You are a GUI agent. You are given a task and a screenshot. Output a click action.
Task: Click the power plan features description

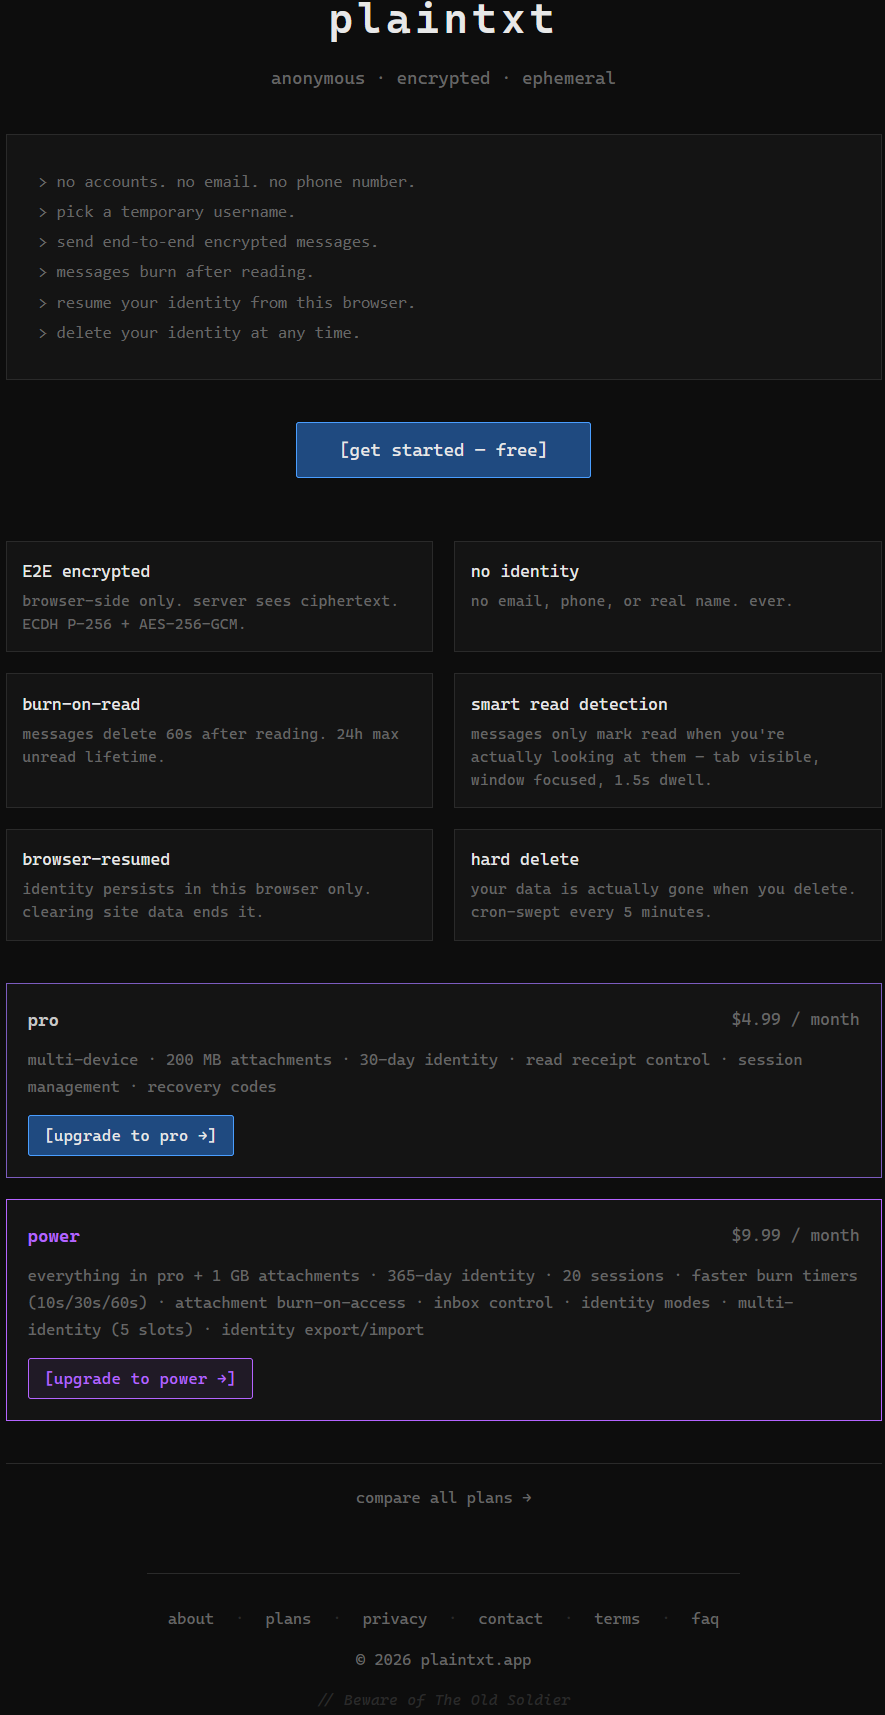(442, 1303)
